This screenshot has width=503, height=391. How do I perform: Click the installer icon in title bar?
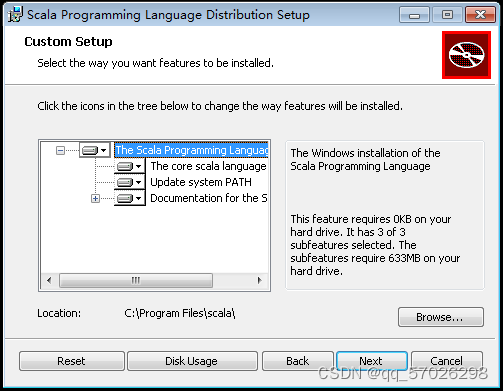(15, 14)
